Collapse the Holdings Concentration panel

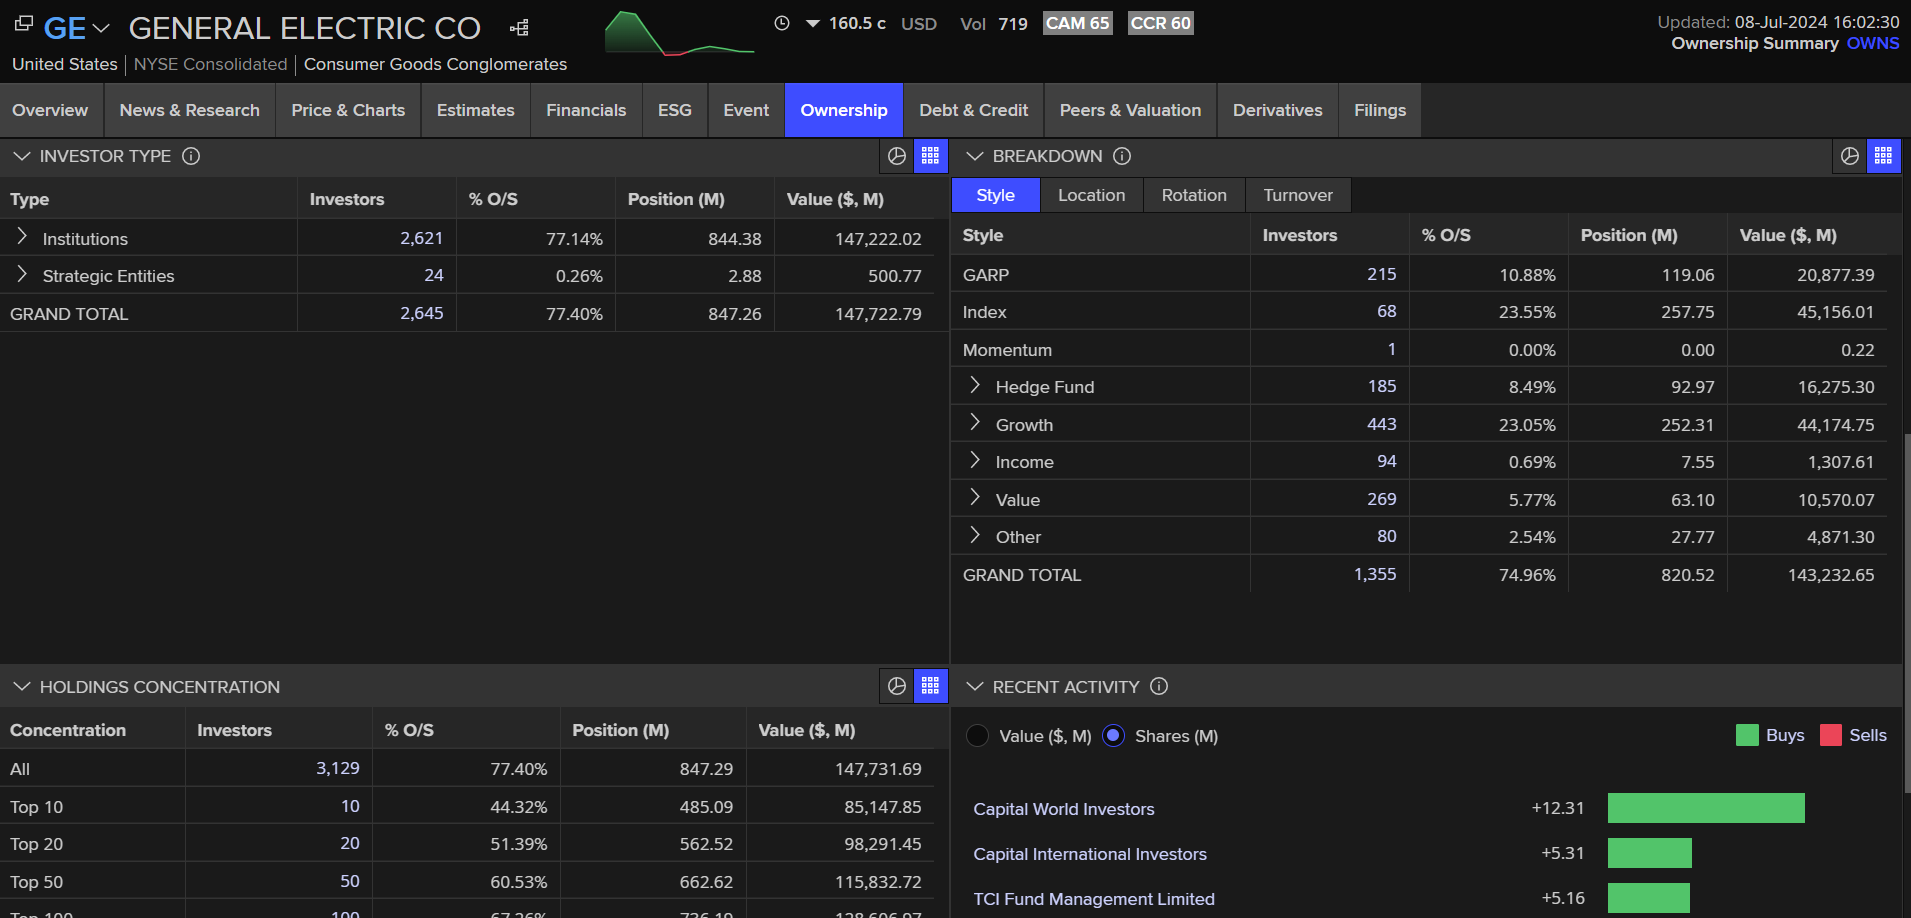click(x=21, y=687)
